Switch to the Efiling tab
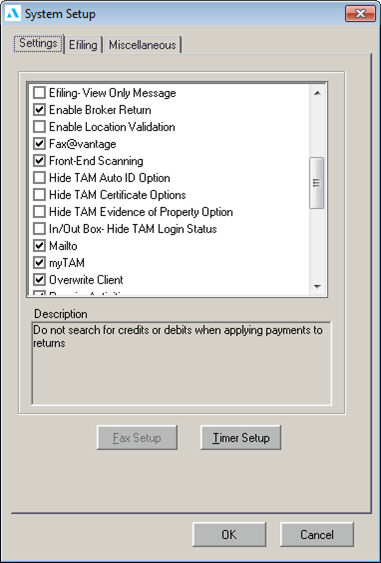Screen dimensions: 381x563 pyautogui.click(x=83, y=45)
